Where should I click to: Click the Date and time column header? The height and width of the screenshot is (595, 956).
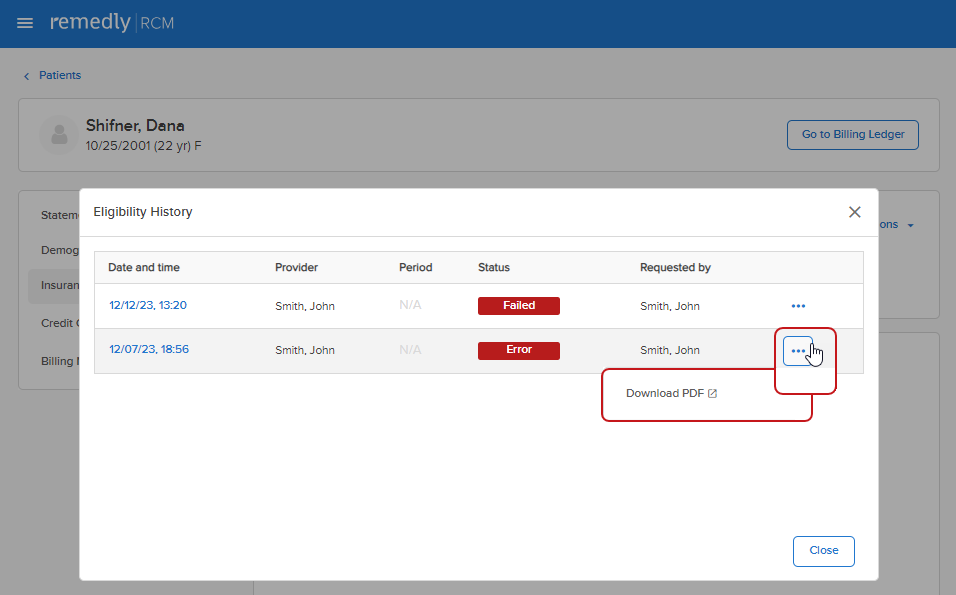click(144, 268)
